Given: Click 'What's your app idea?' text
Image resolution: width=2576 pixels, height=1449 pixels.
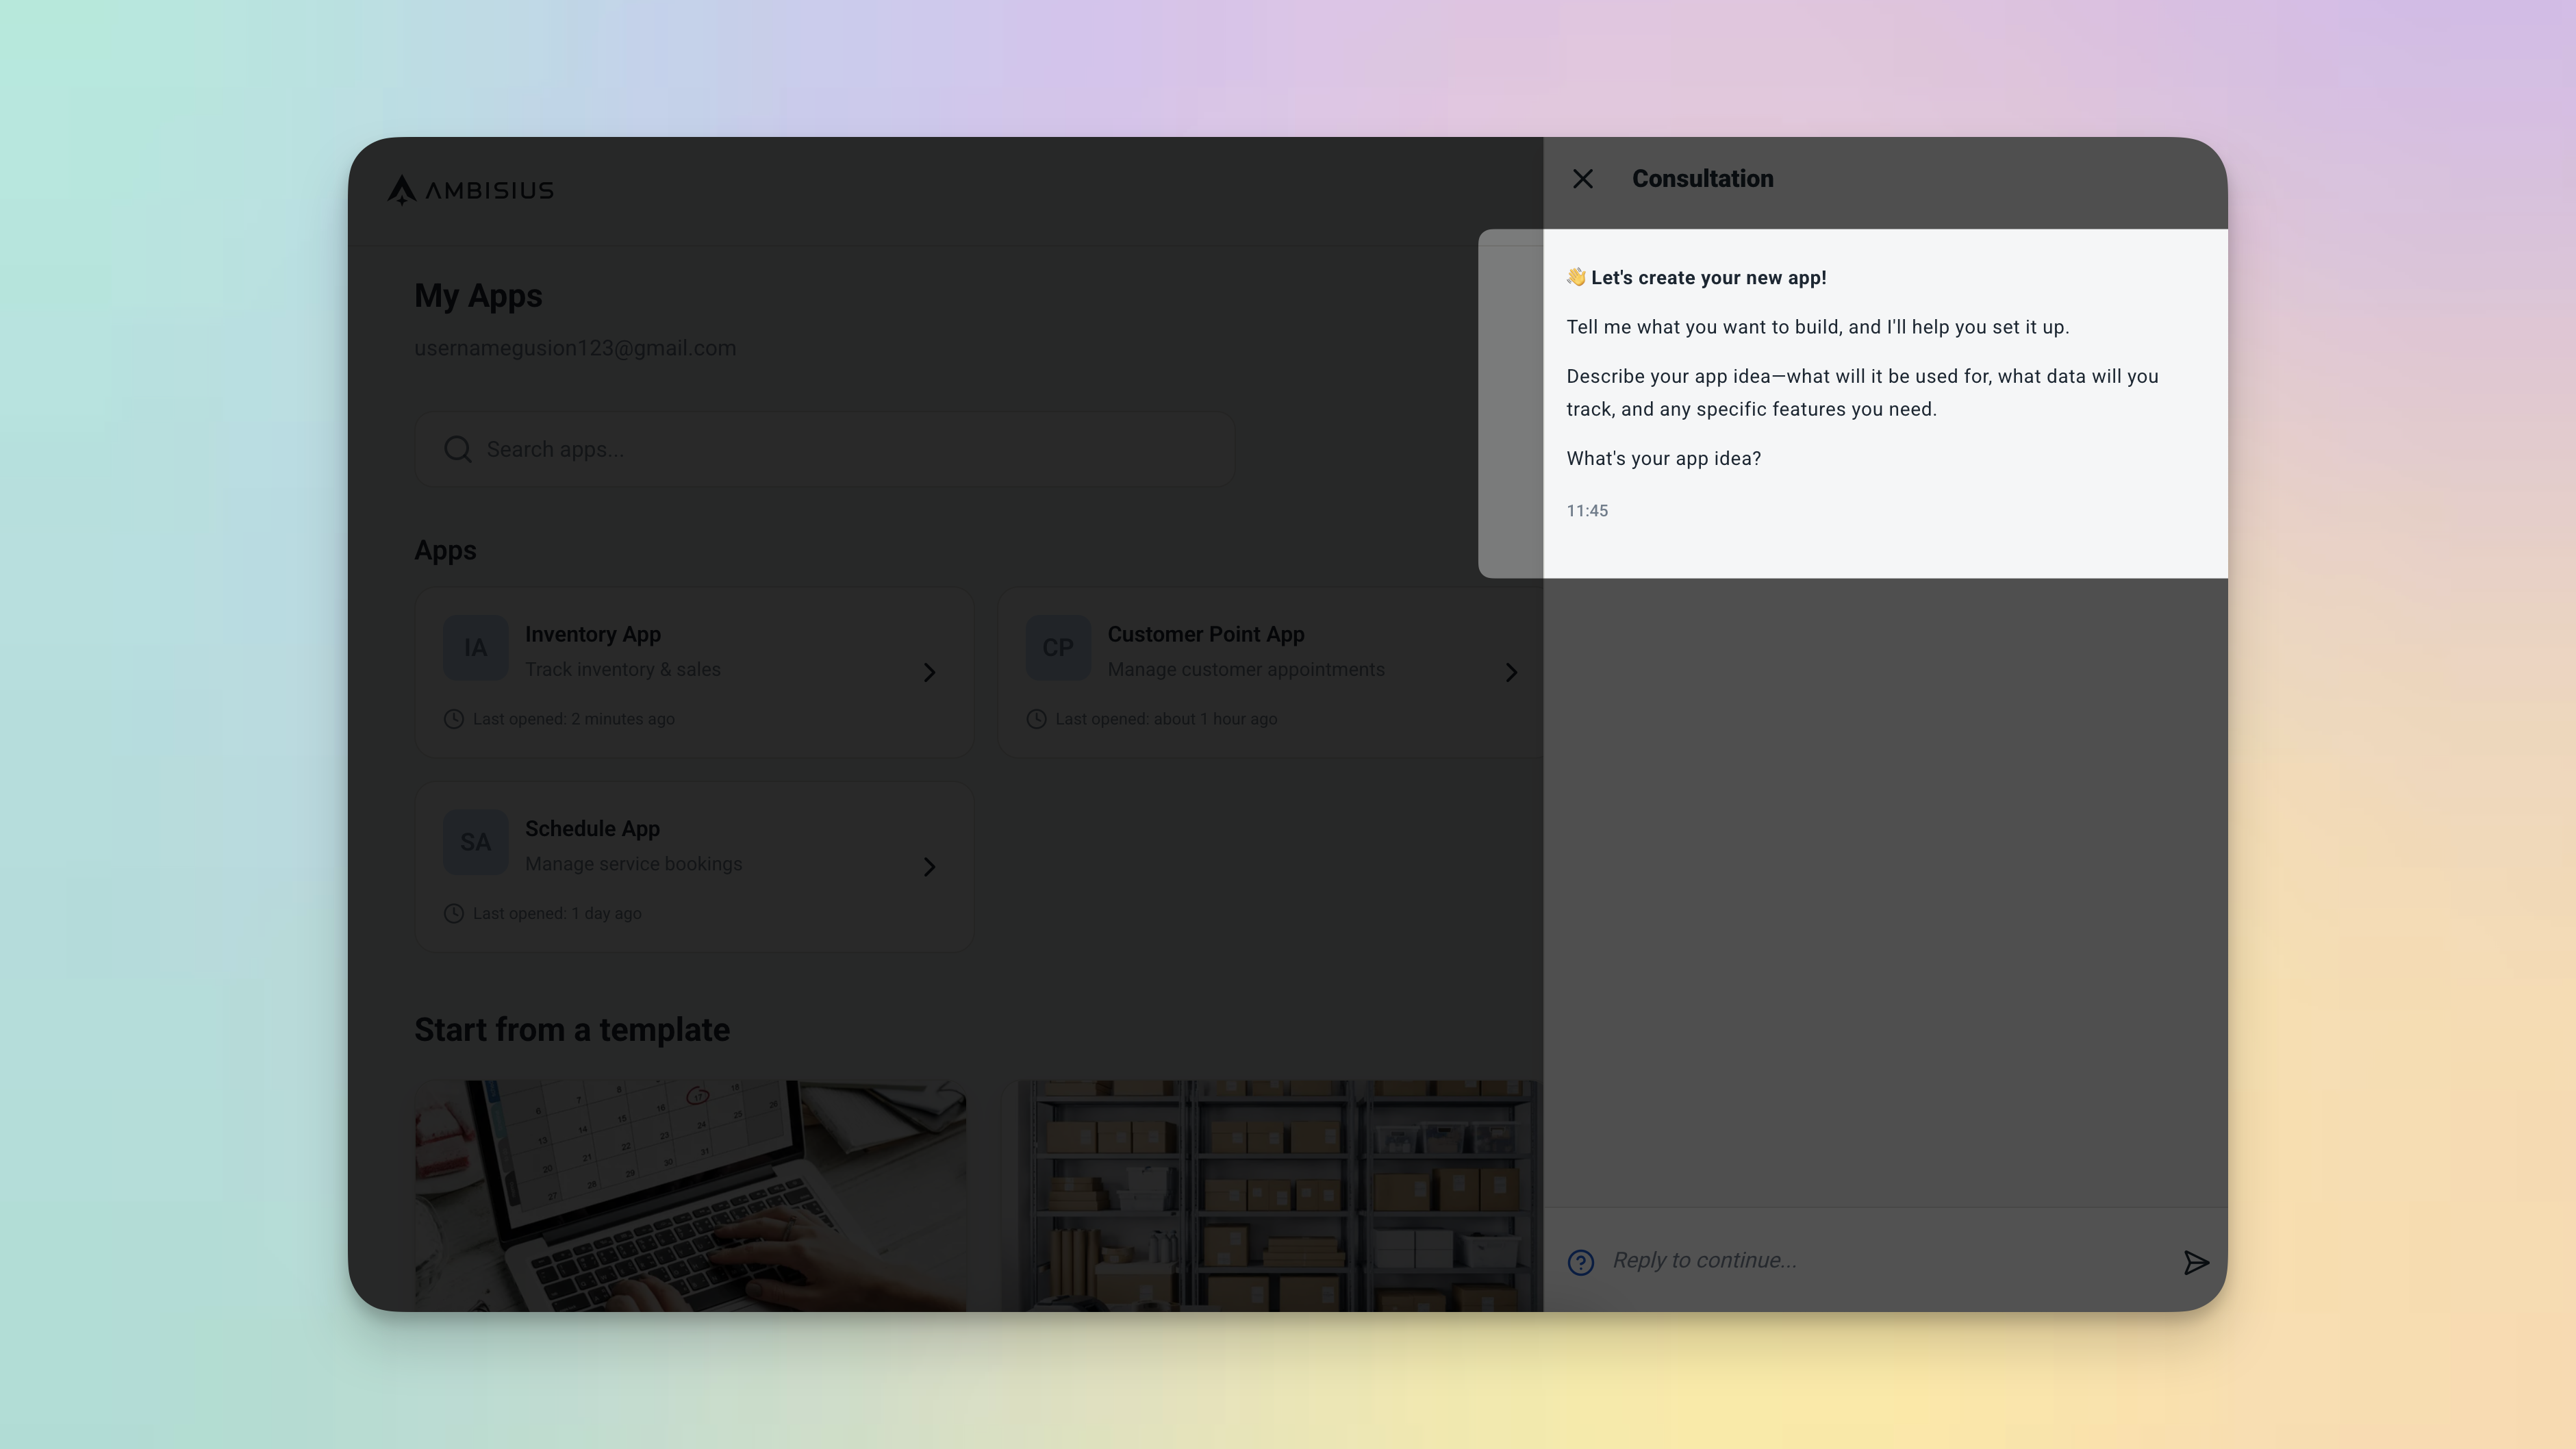Looking at the screenshot, I should coord(1663,458).
